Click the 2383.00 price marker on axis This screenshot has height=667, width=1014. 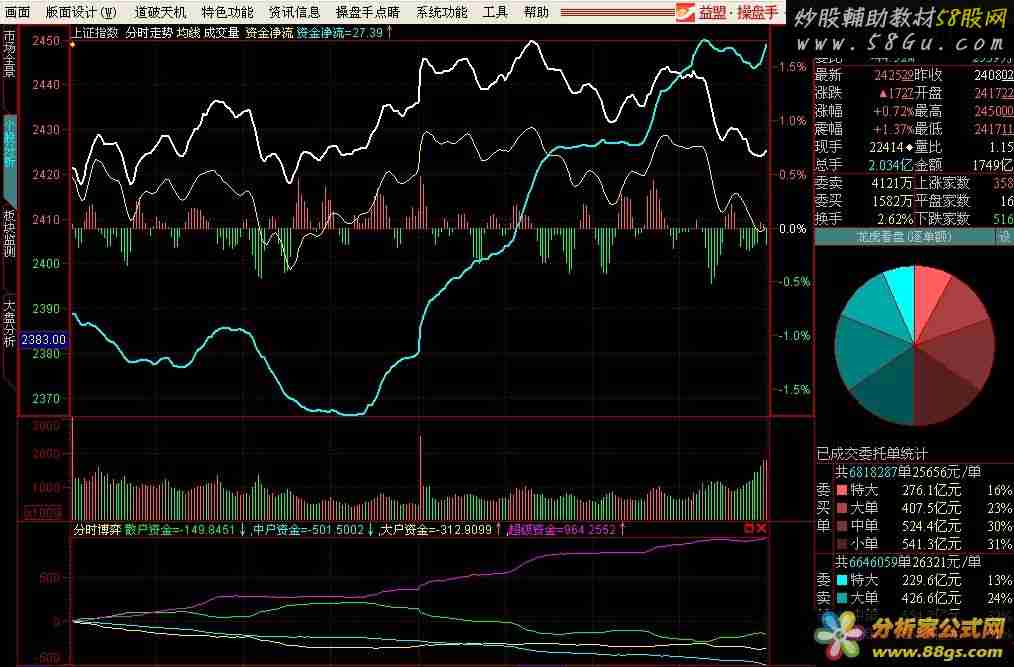tap(44, 340)
